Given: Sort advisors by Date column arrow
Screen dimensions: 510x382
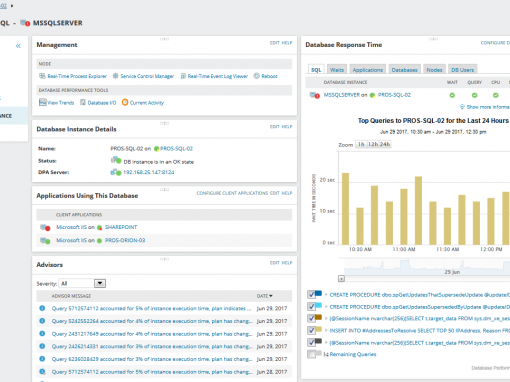Looking at the screenshot, I should (x=271, y=296).
